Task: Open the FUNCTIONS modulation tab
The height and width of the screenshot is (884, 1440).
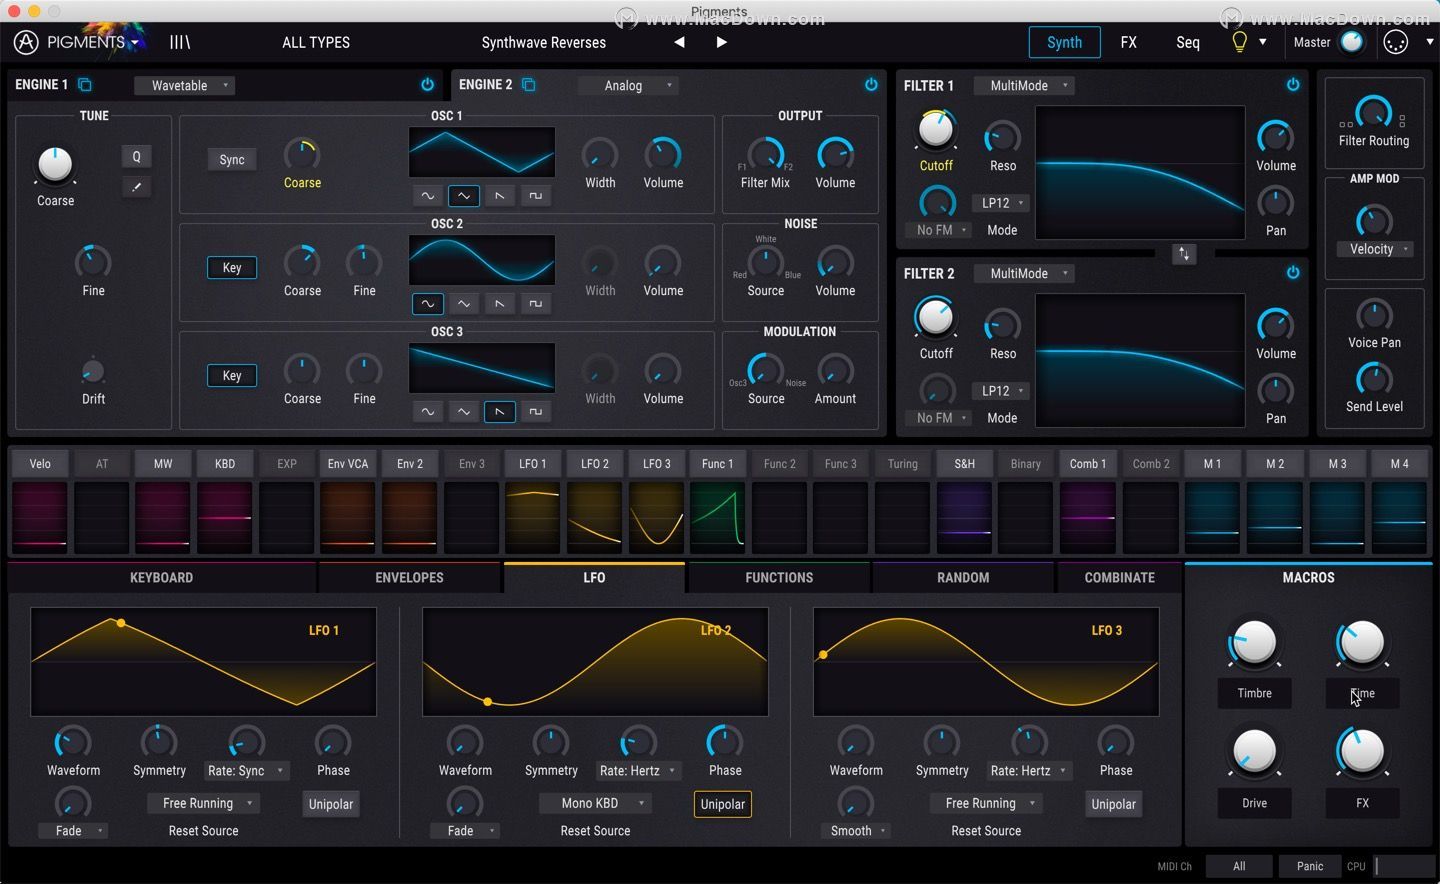Action: coord(779,577)
